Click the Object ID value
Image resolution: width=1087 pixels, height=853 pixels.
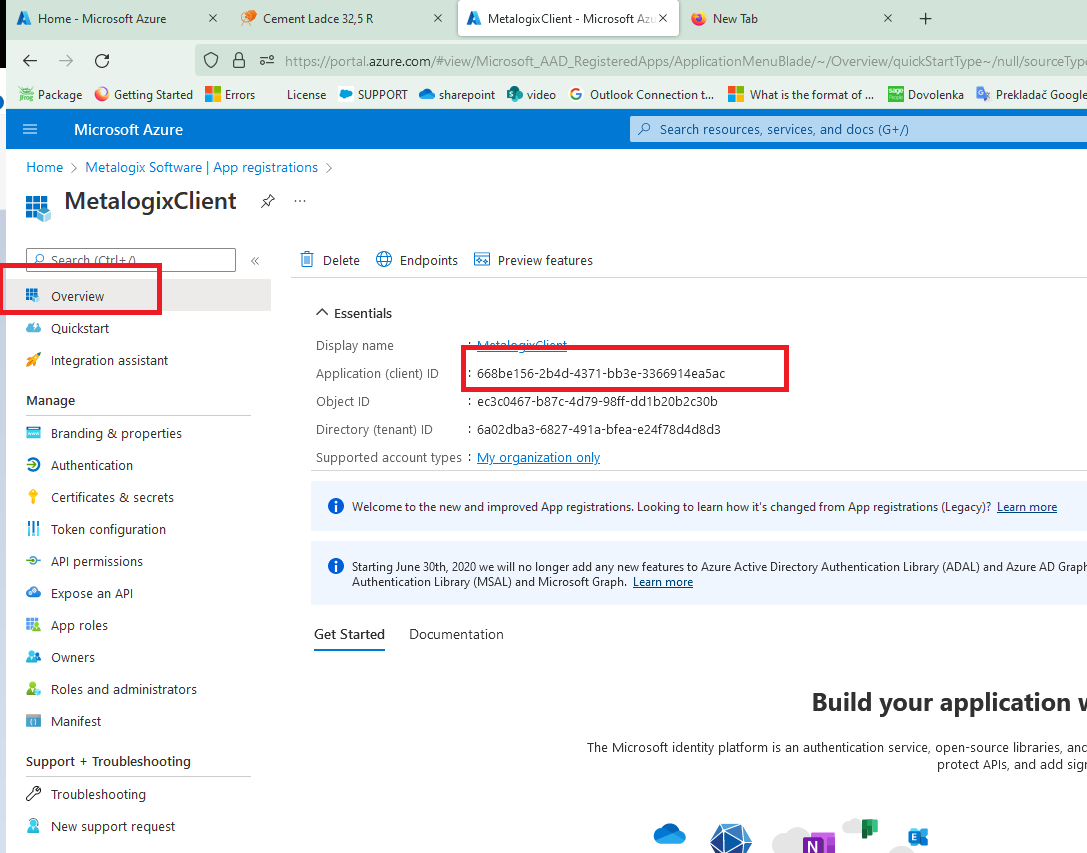[597, 402]
